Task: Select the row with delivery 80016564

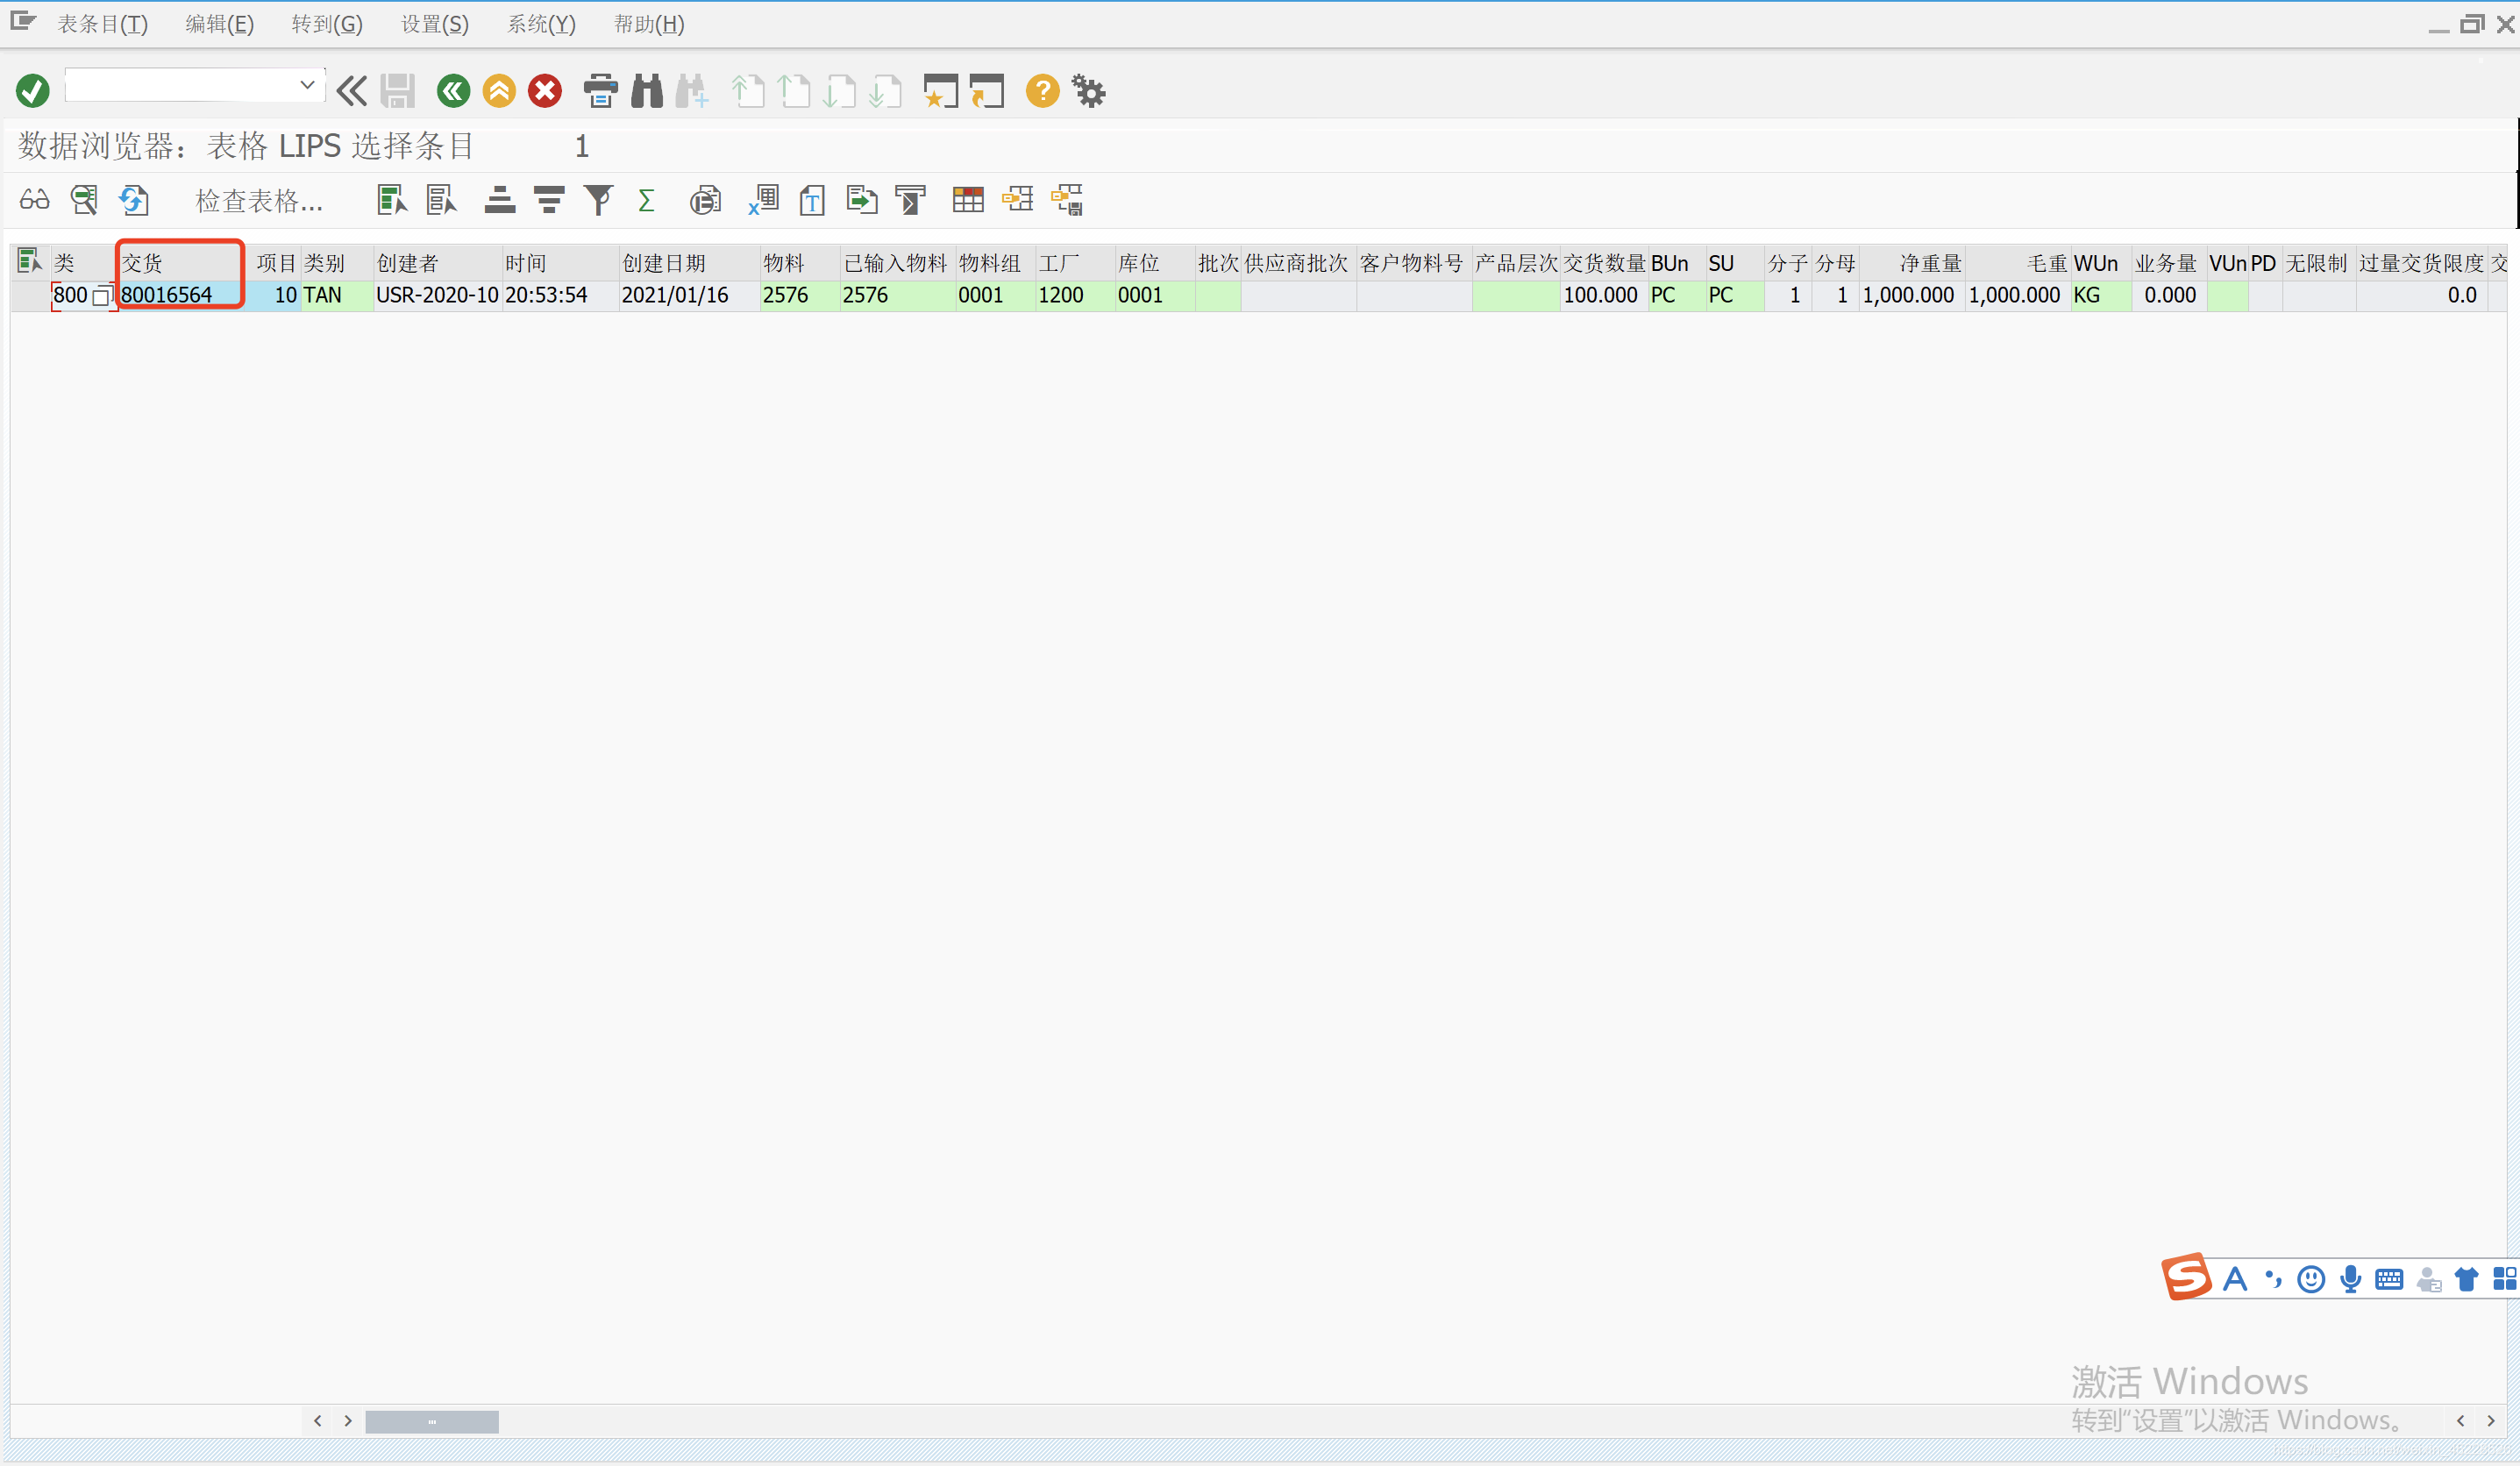Action: point(30,295)
